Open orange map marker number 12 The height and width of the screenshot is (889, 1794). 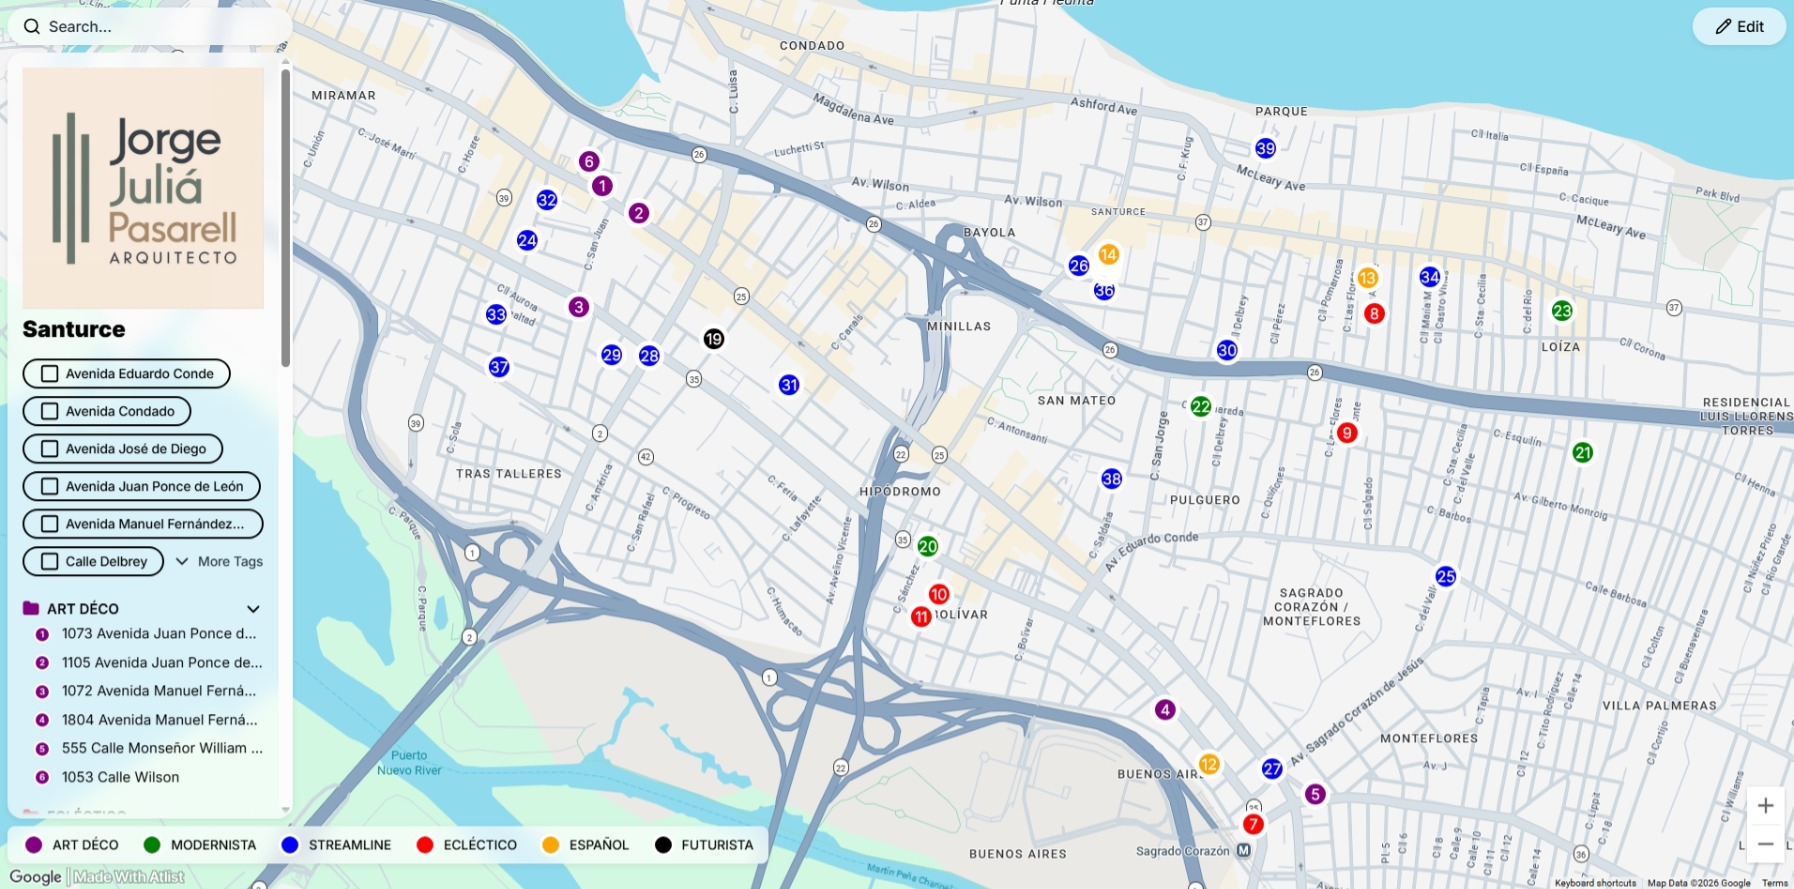pyautogui.click(x=1209, y=765)
